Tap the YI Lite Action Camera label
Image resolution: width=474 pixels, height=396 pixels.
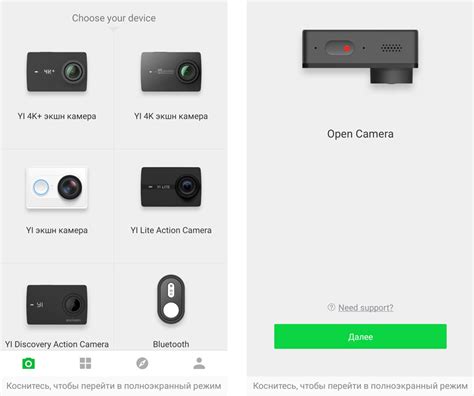pyautogui.click(x=171, y=230)
